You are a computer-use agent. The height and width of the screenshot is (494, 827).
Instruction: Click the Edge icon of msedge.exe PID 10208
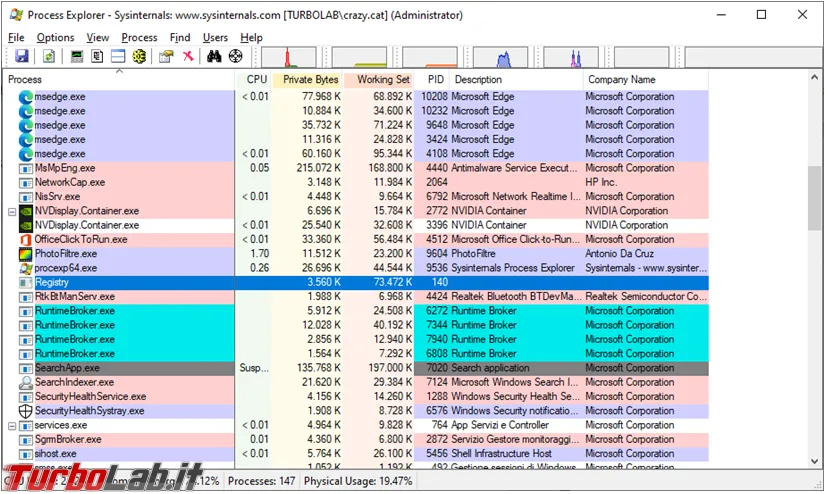tap(25, 97)
